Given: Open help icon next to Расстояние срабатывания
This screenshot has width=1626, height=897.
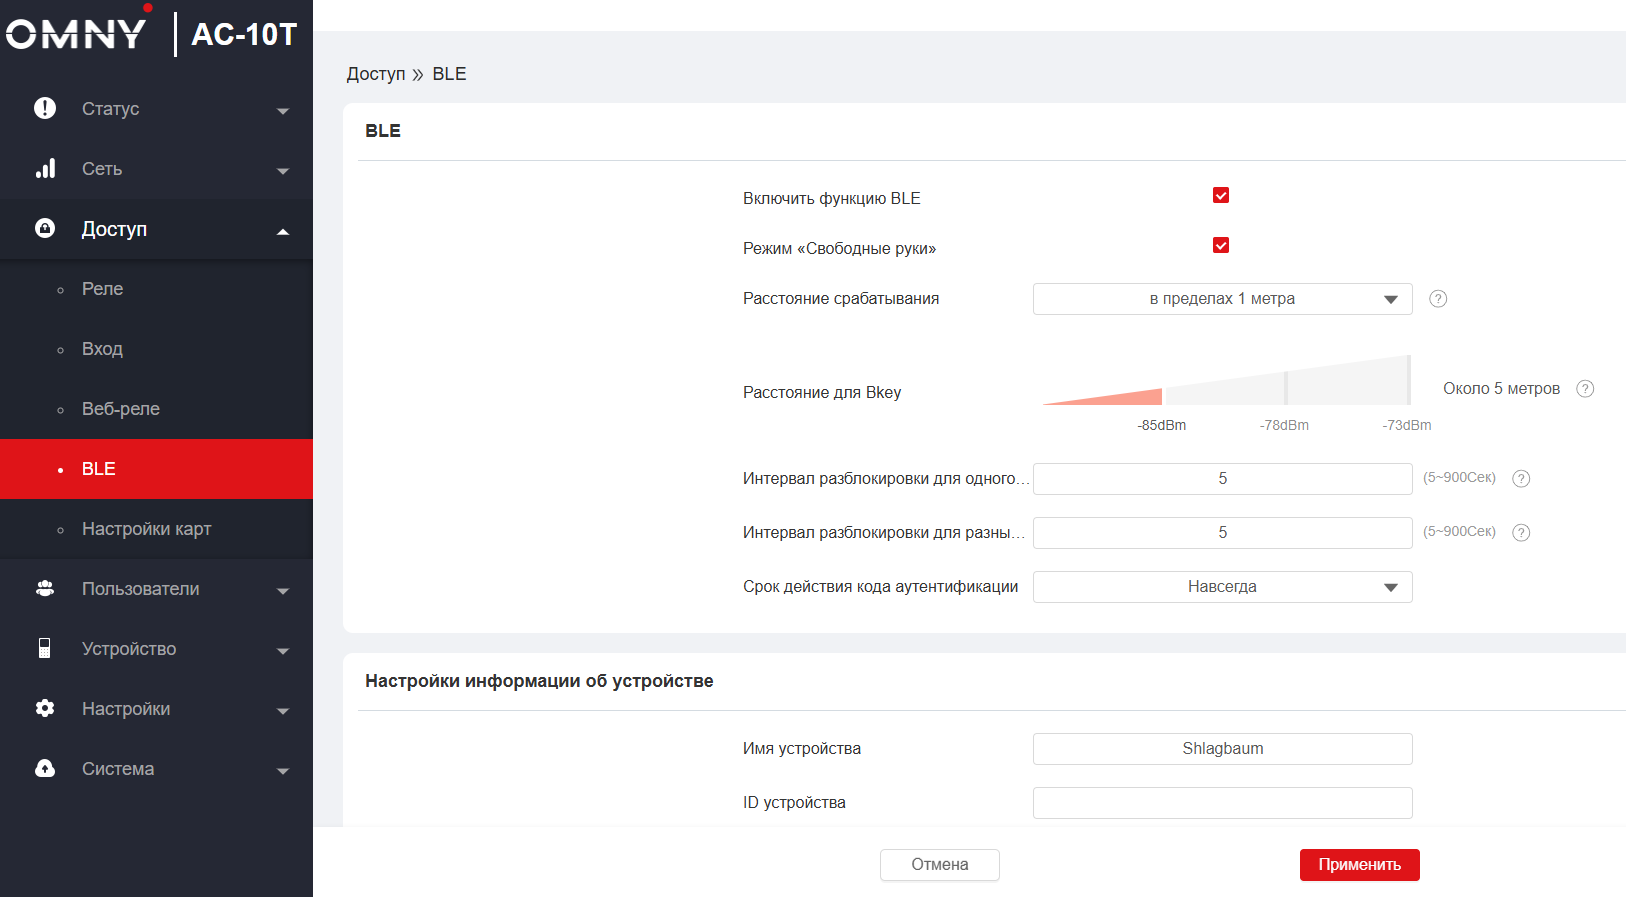Looking at the screenshot, I should coord(1438,299).
